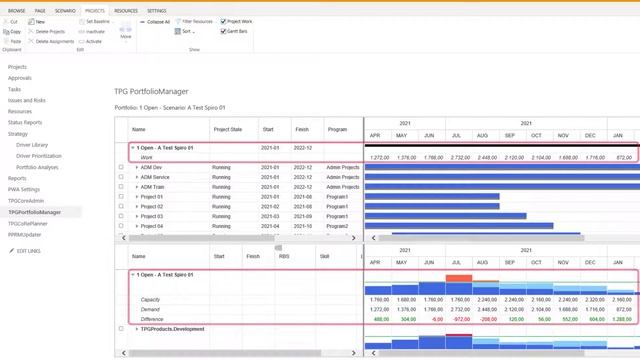Switch to the SCENARIO ribbon tab
Viewport: 640px width, 360px height.
click(x=65, y=11)
